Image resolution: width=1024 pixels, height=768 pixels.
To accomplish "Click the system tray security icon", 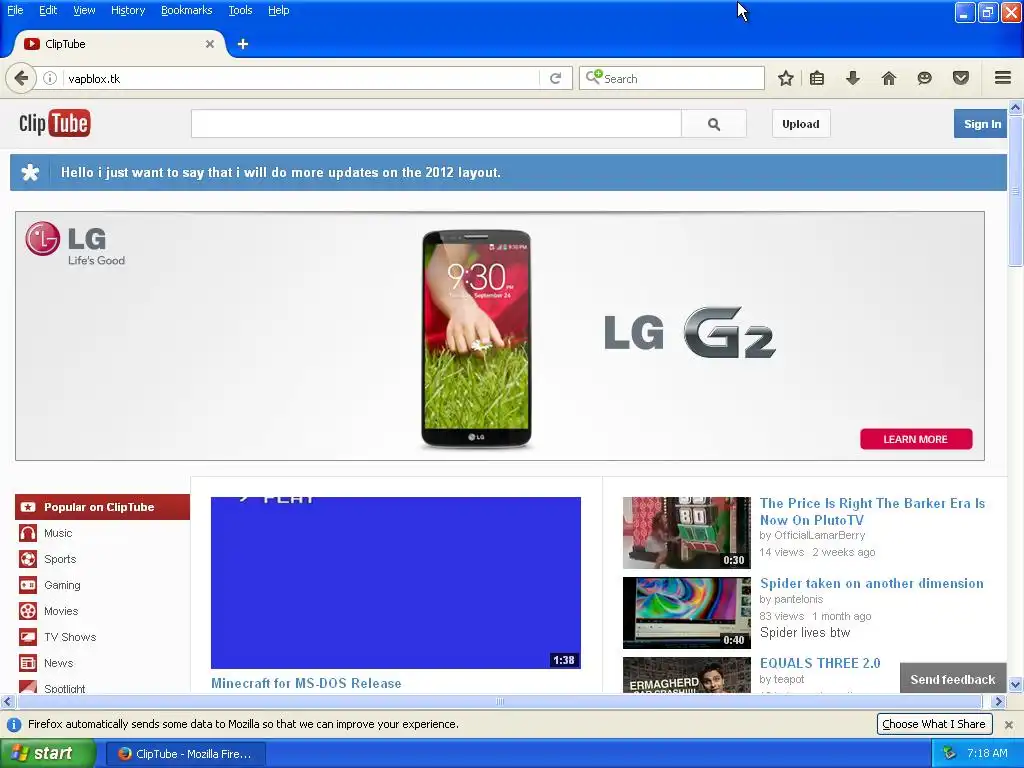I will tap(949, 753).
